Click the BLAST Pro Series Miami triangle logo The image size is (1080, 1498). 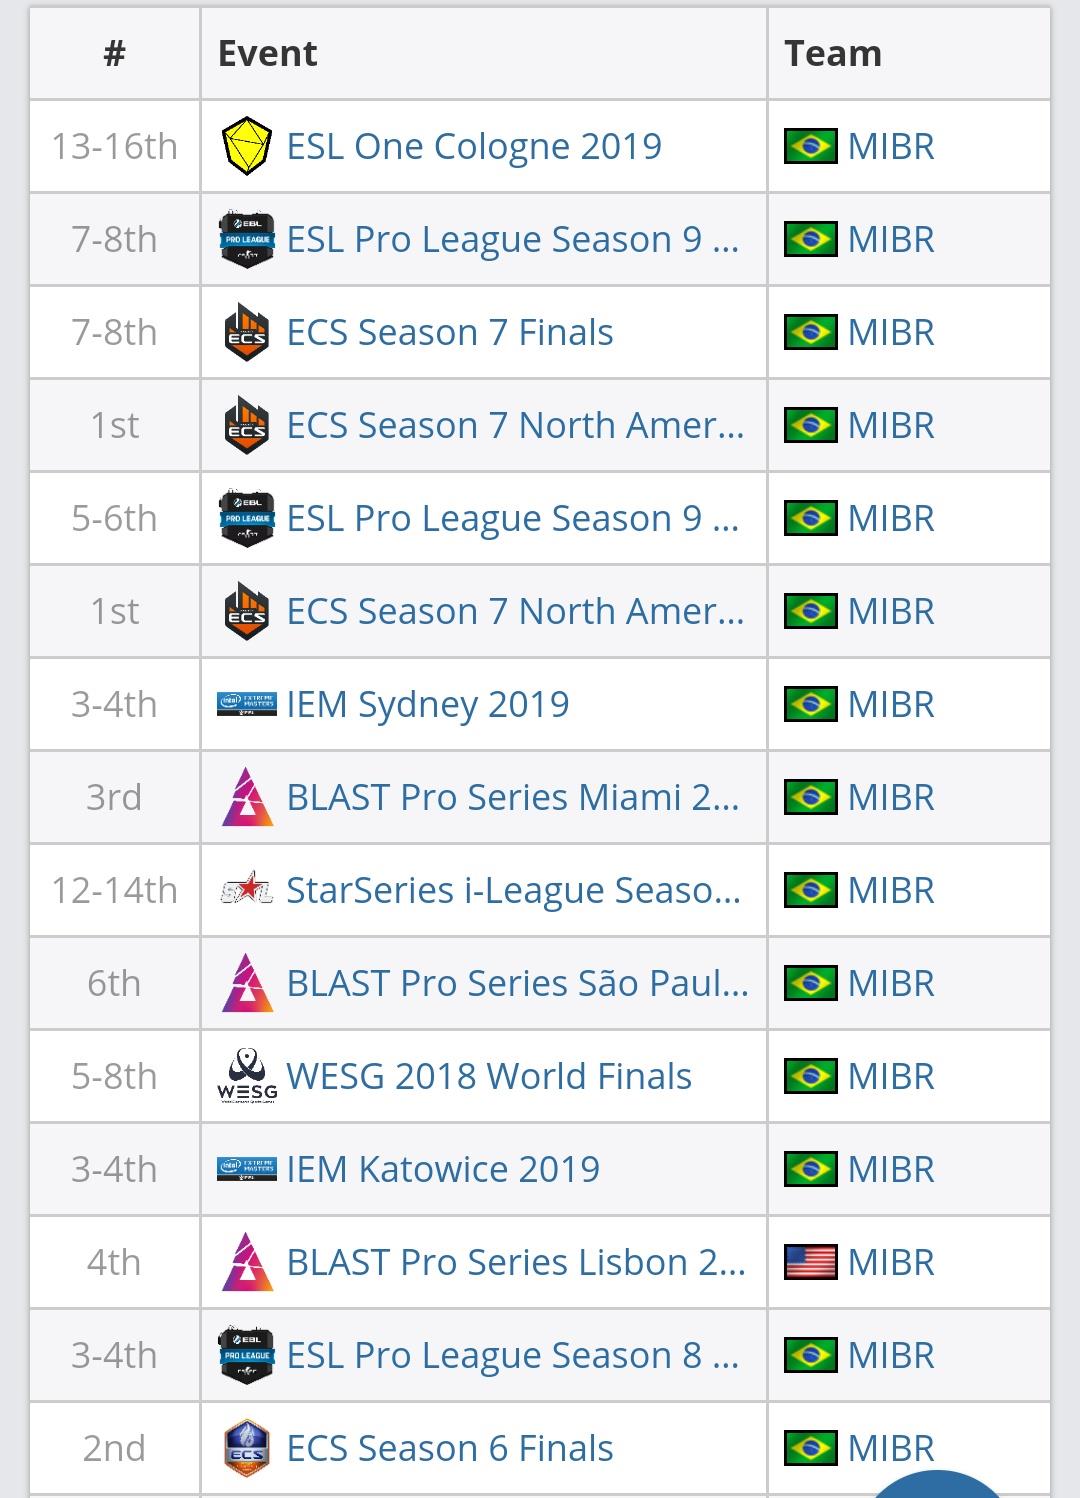tap(246, 797)
